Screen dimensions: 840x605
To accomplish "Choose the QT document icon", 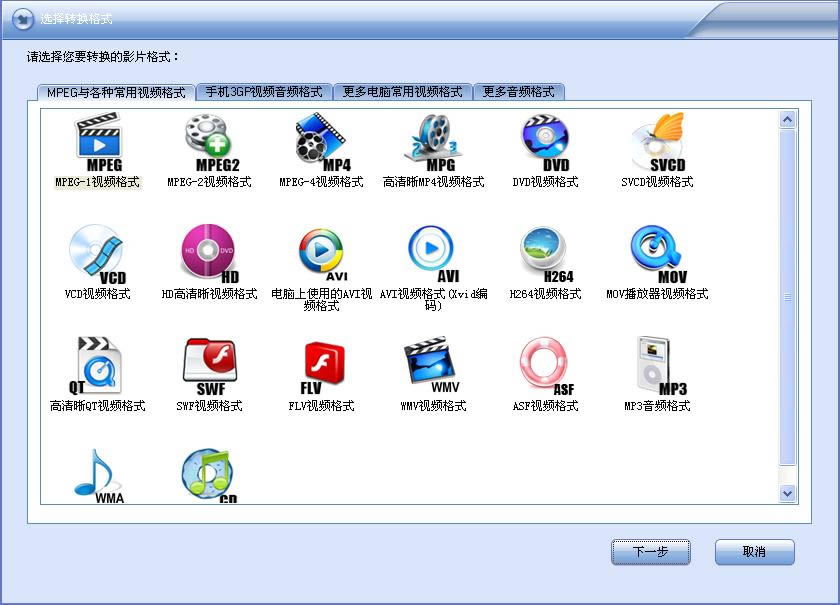I will point(96,366).
